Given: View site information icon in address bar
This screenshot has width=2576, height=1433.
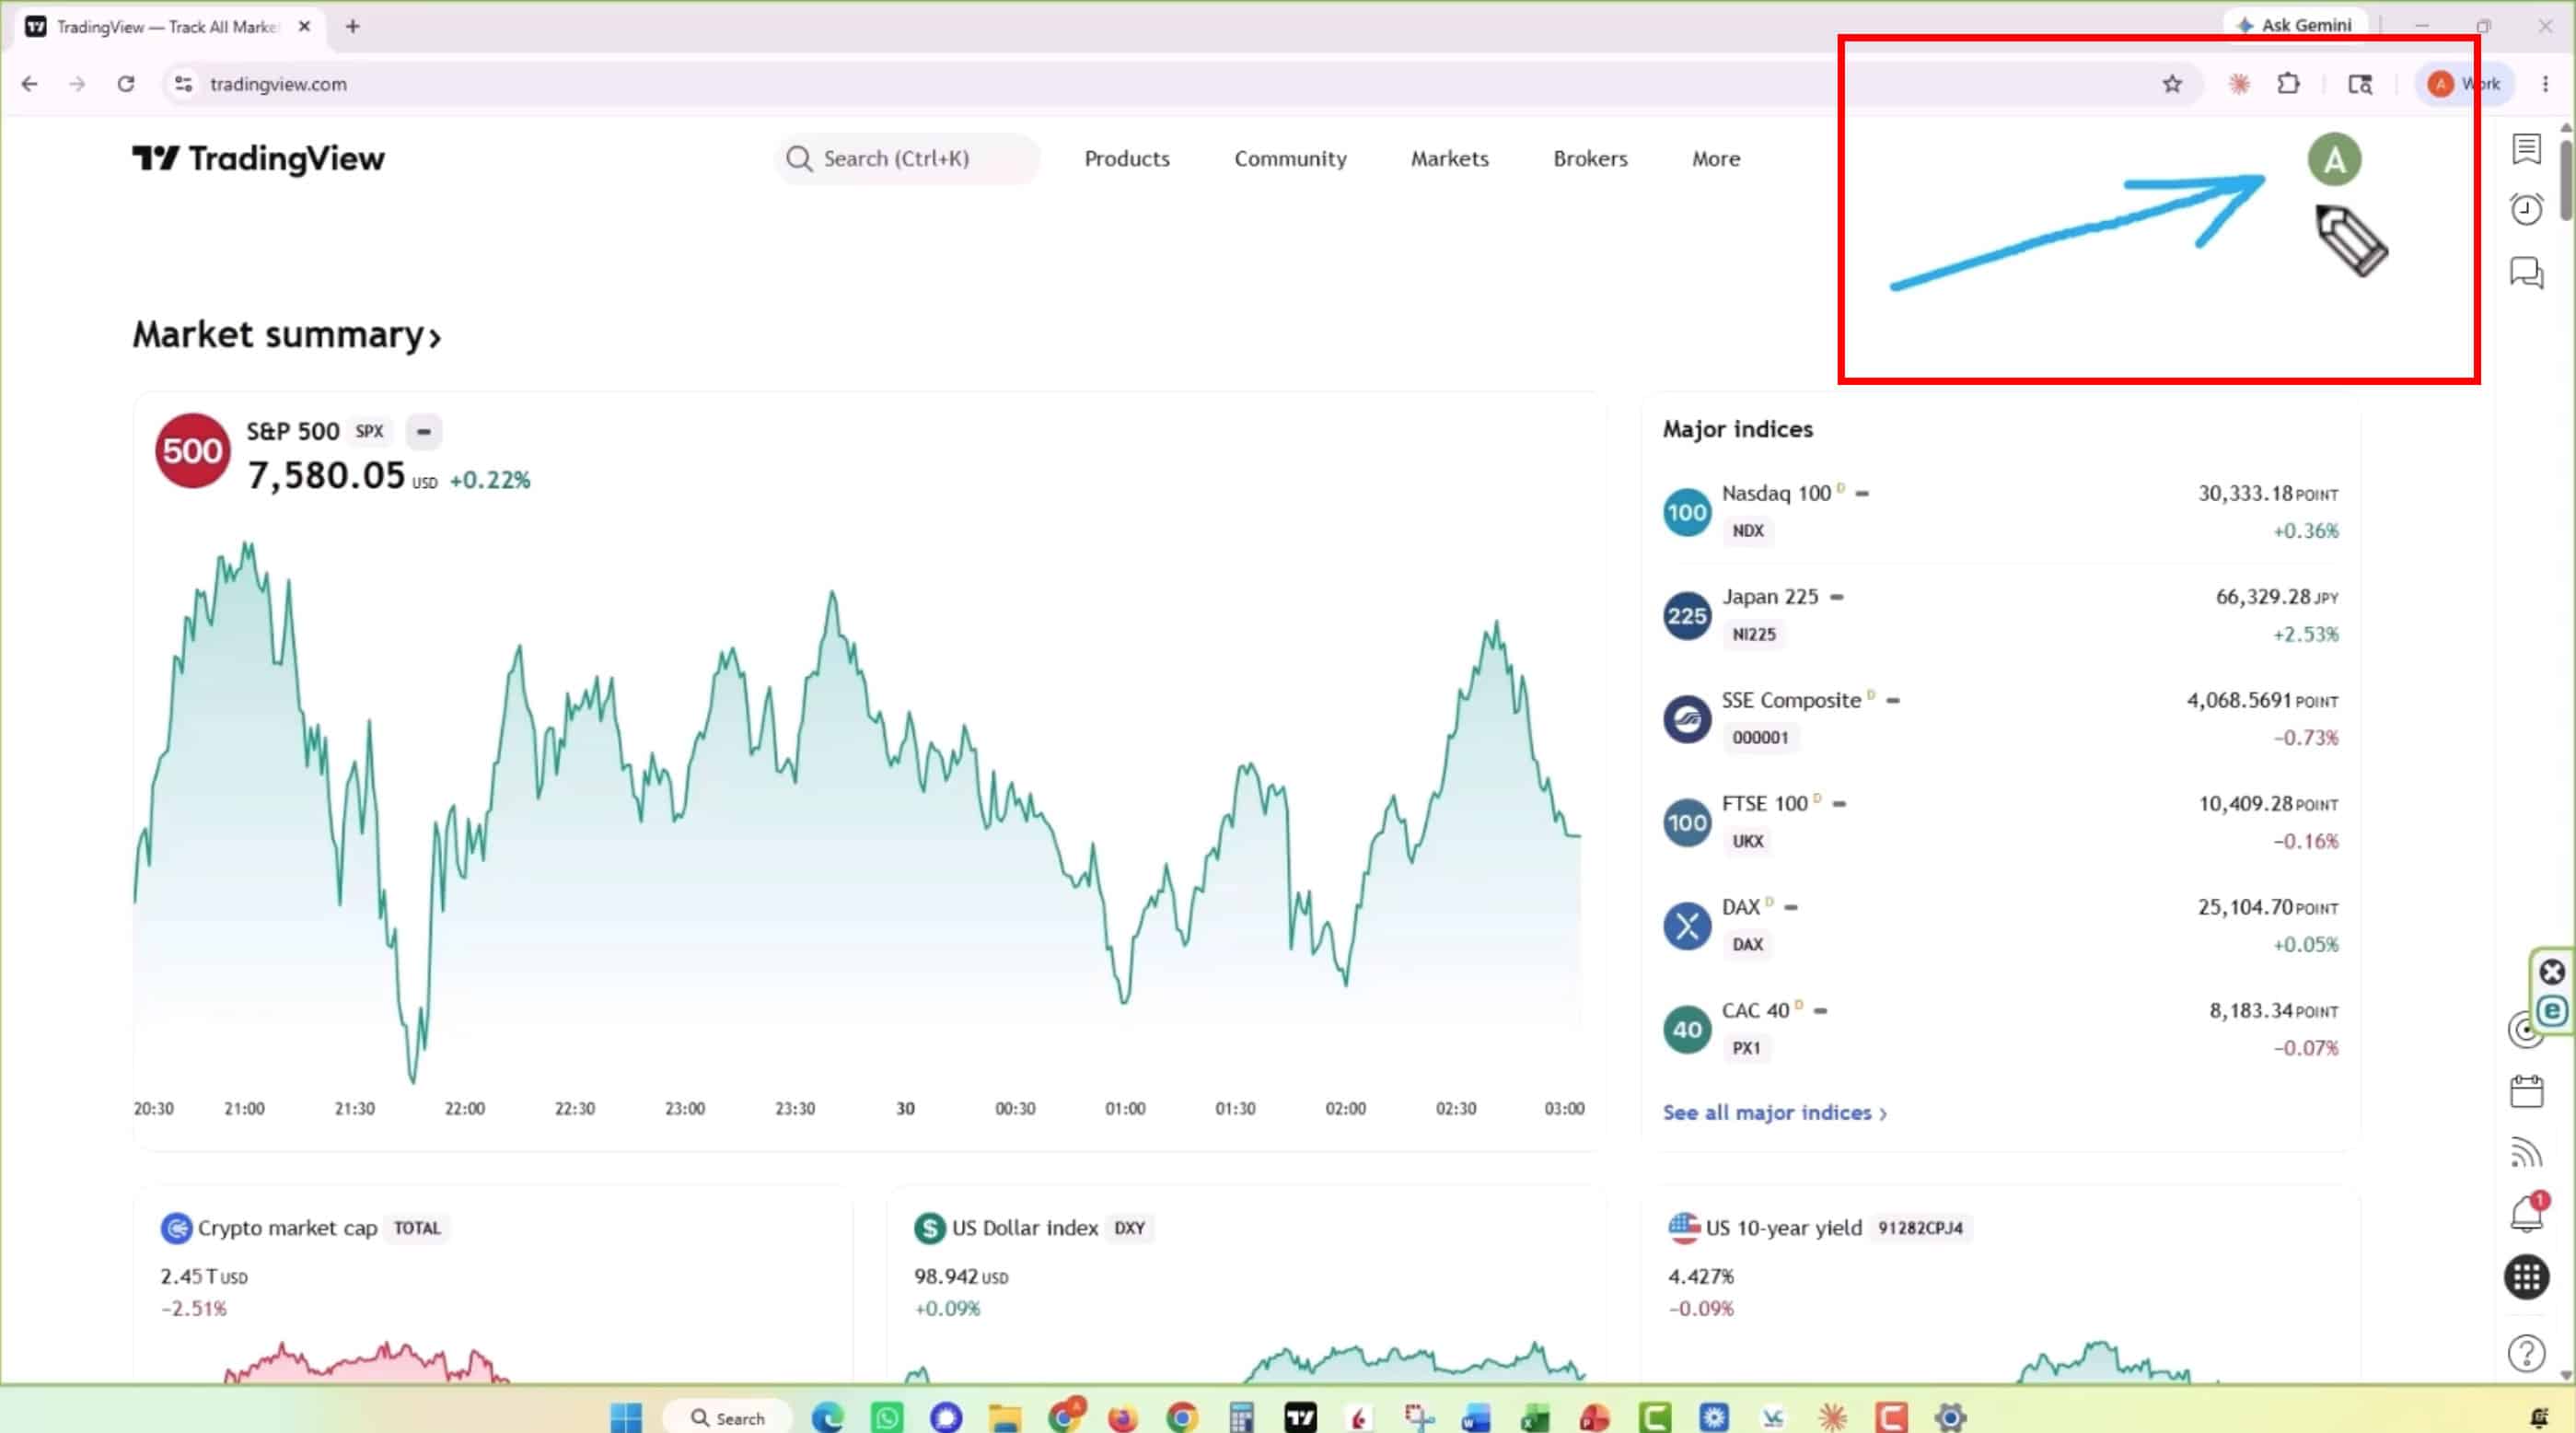Looking at the screenshot, I should [183, 84].
